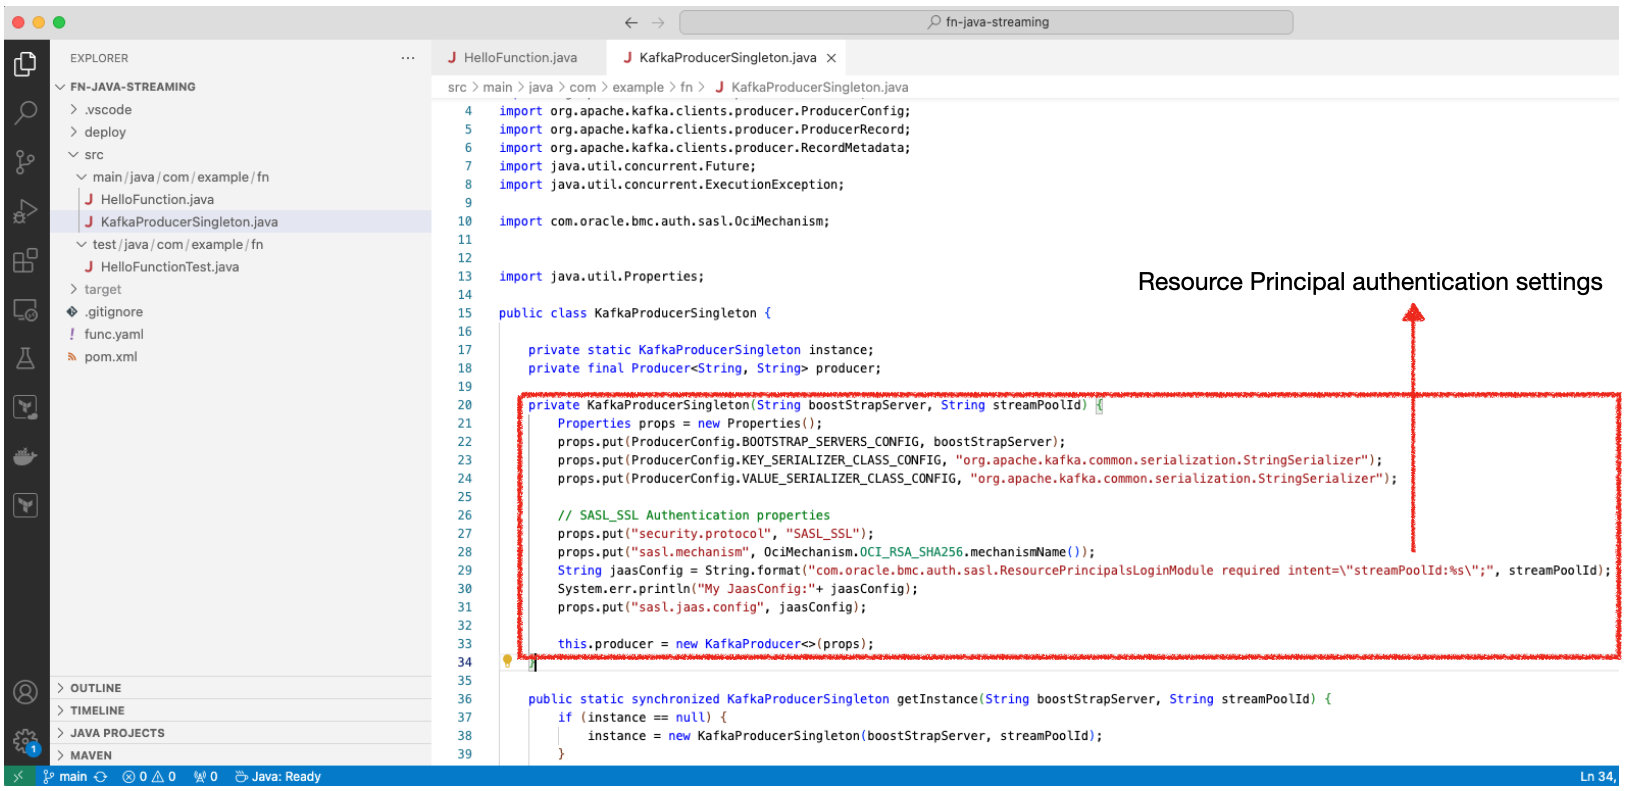
Task: Open the leaf icon view below Docker
Action: [26, 505]
